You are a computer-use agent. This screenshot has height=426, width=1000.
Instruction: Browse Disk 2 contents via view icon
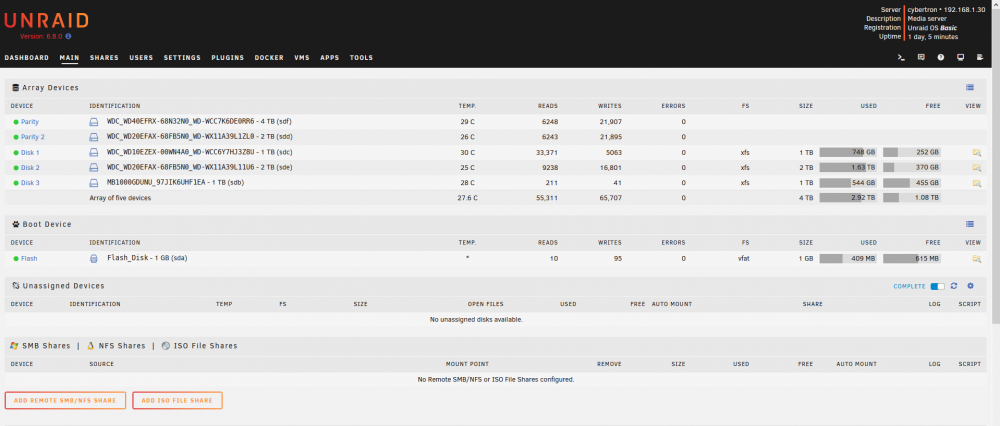click(x=976, y=168)
